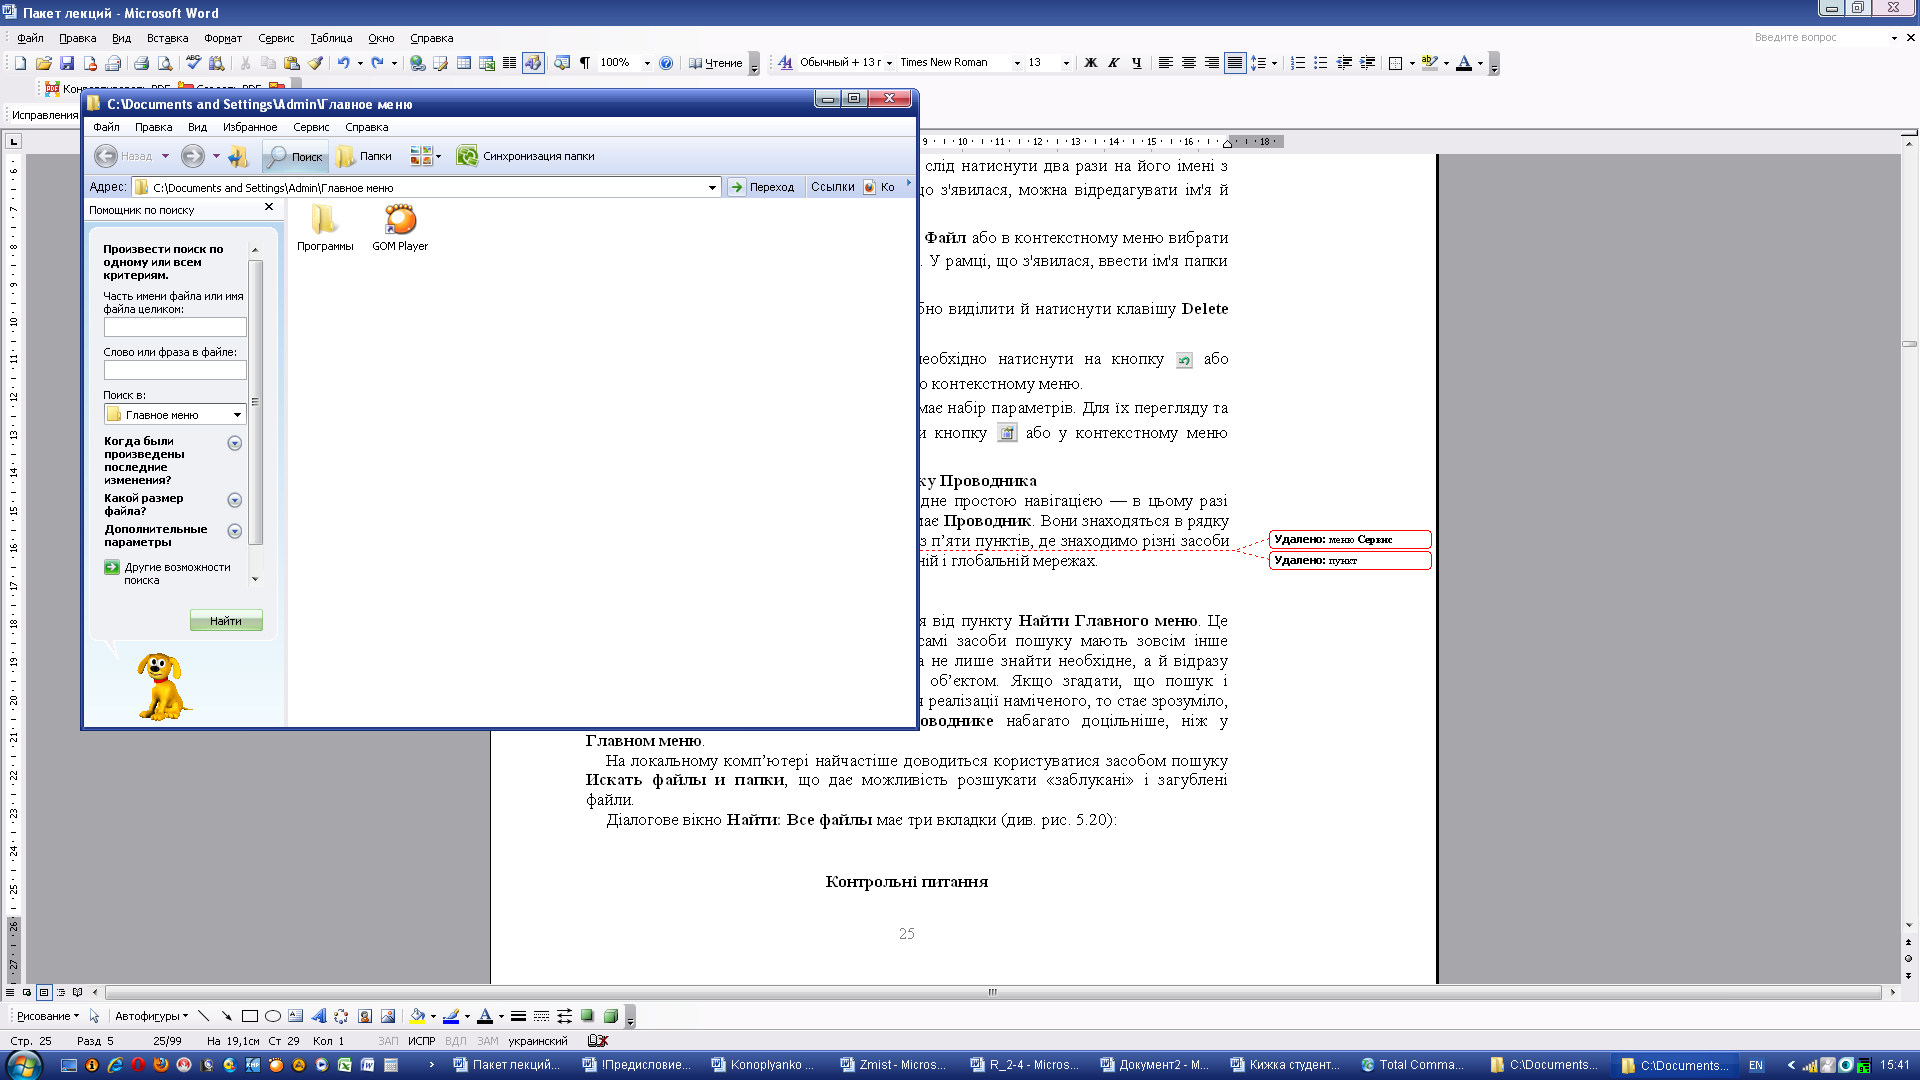Open Print Preview in Word toolbar
The image size is (1920, 1080).
[165, 63]
